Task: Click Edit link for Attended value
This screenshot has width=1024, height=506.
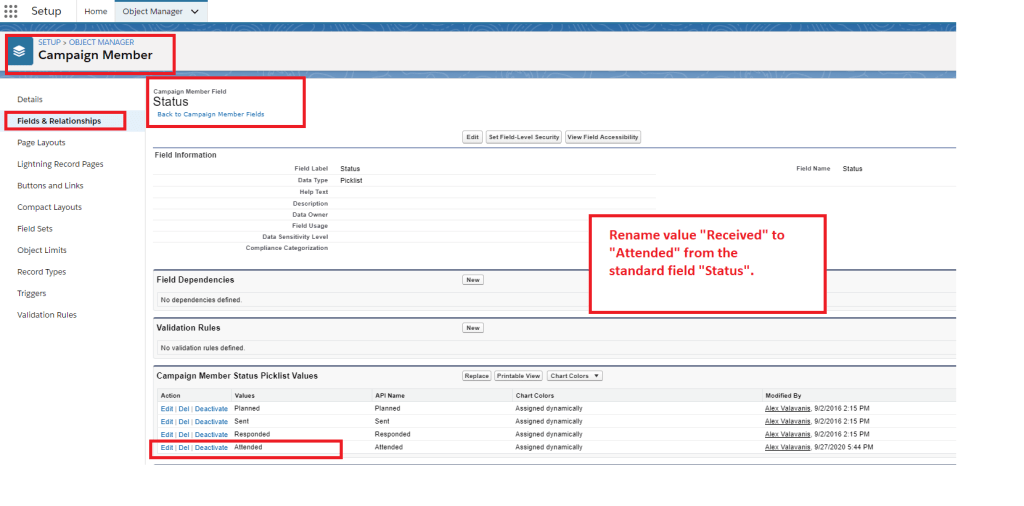Action: point(167,448)
